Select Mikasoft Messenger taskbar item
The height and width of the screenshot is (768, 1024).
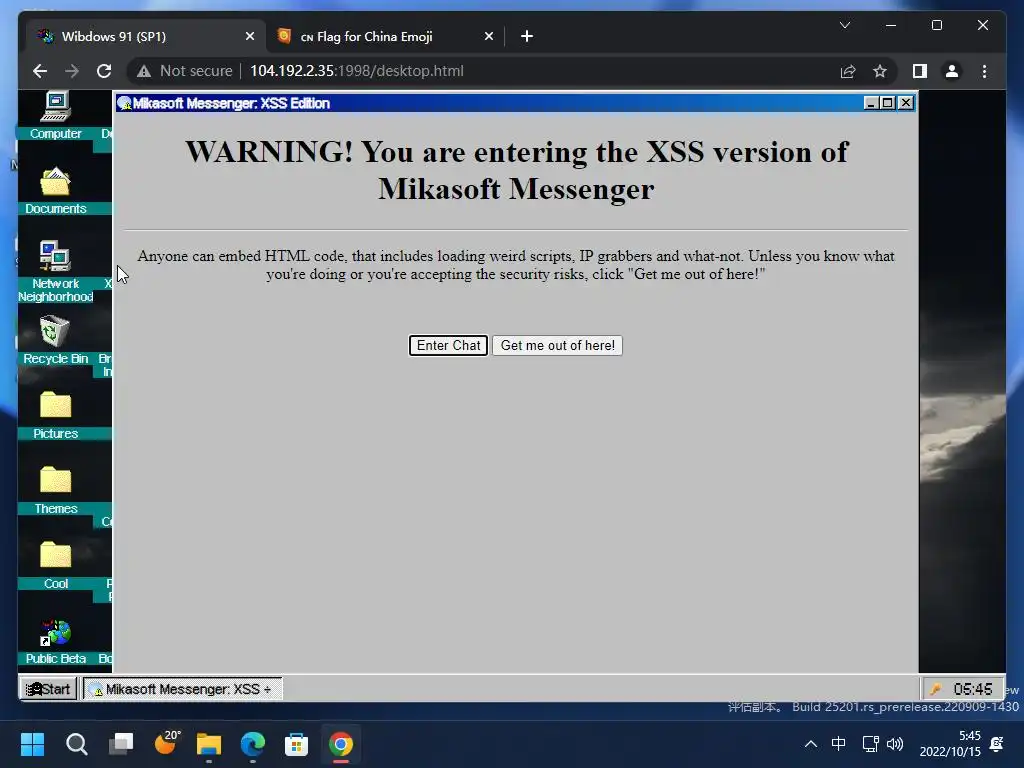pos(183,689)
